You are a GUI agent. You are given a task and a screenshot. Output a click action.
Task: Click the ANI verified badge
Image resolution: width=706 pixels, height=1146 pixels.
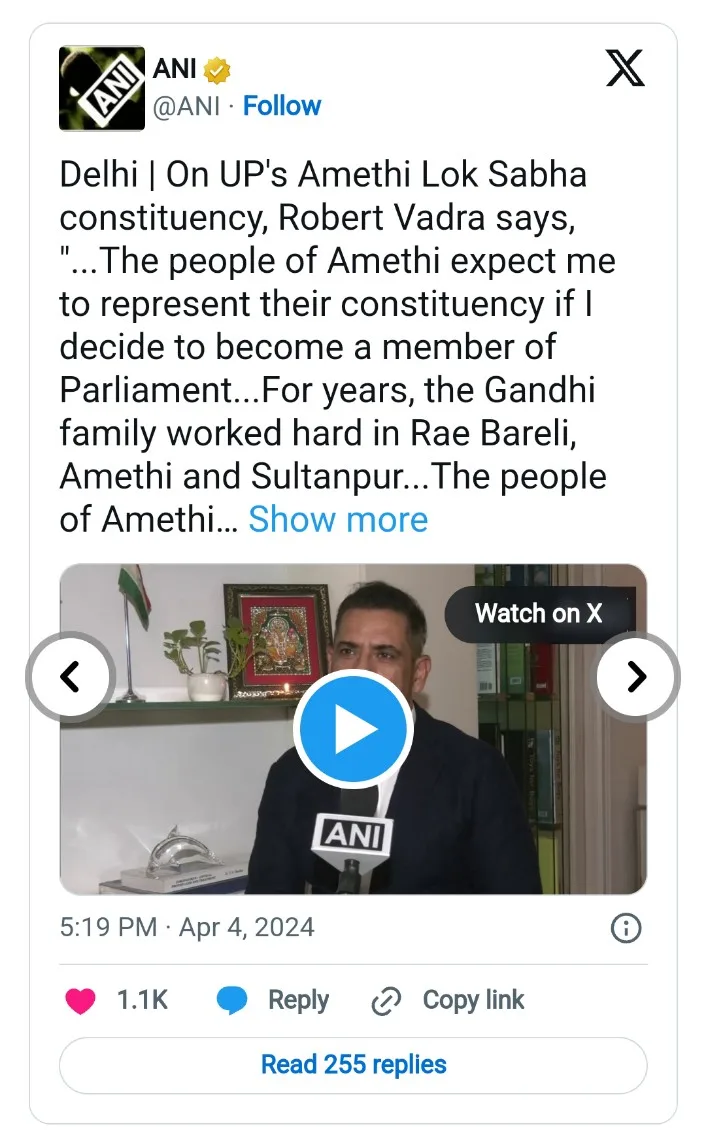218,70
